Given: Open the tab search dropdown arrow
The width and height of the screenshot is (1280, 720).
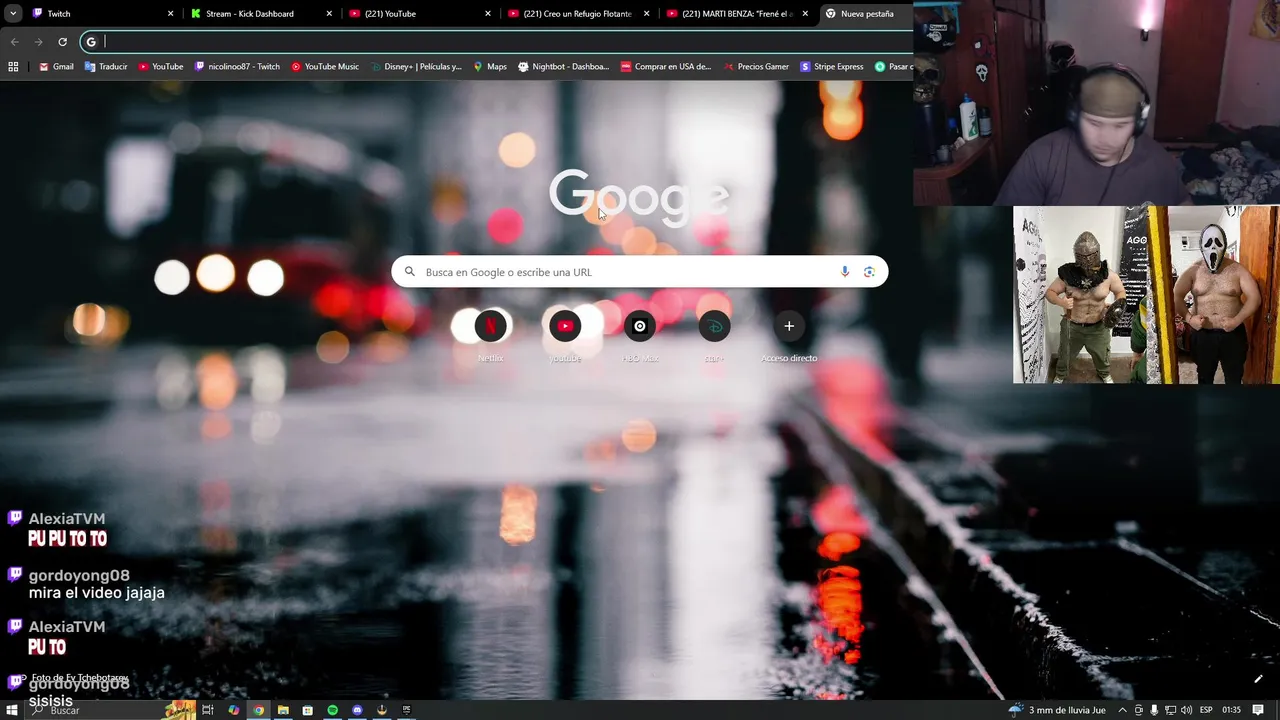Looking at the screenshot, I should [x=13, y=14].
